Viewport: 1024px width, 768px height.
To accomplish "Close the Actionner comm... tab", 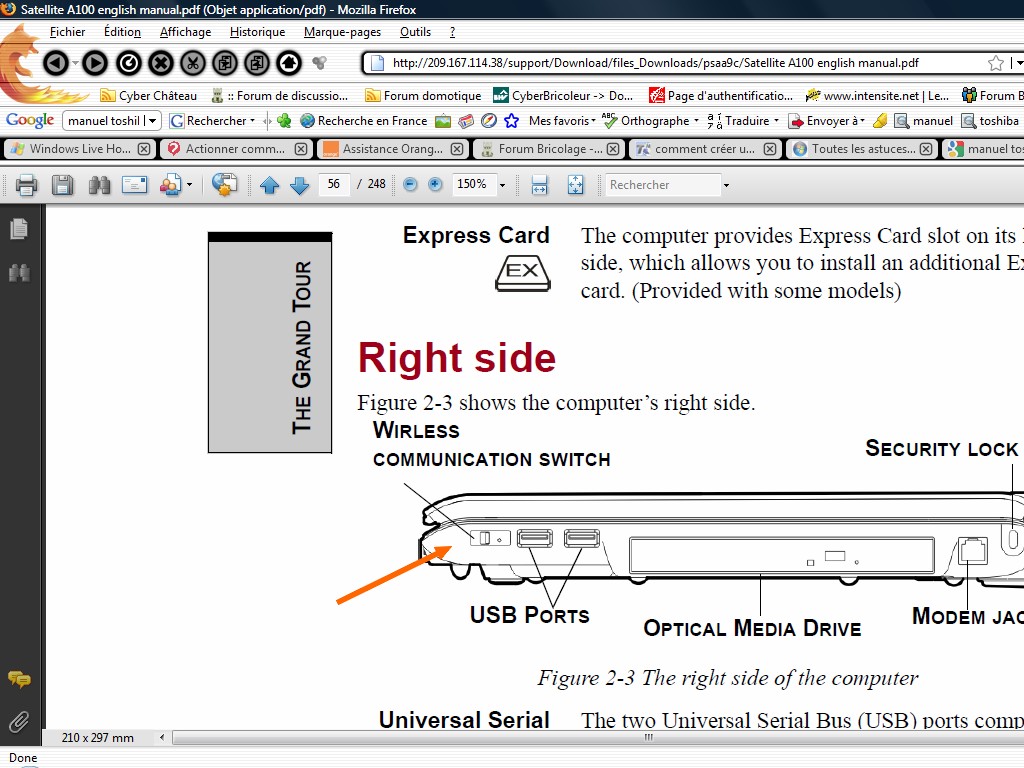I will pos(300,149).
